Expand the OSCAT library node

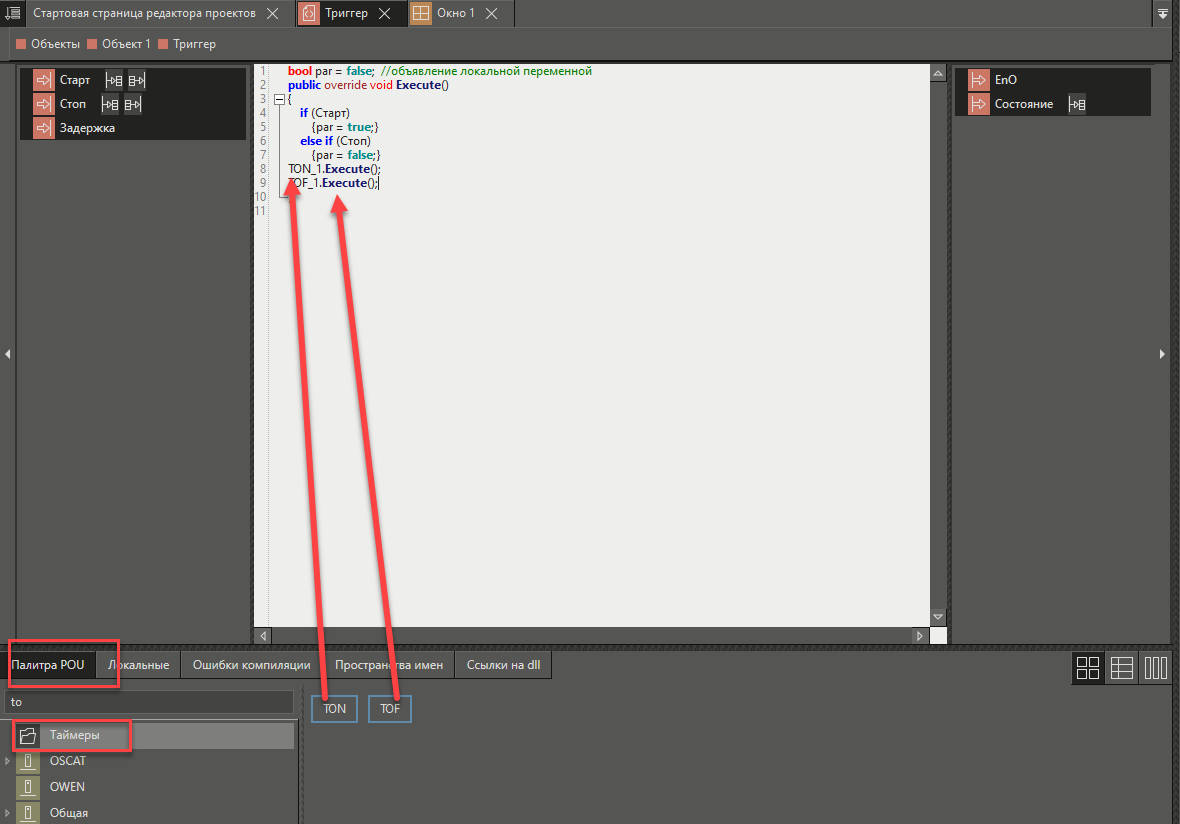pos(8,761)
